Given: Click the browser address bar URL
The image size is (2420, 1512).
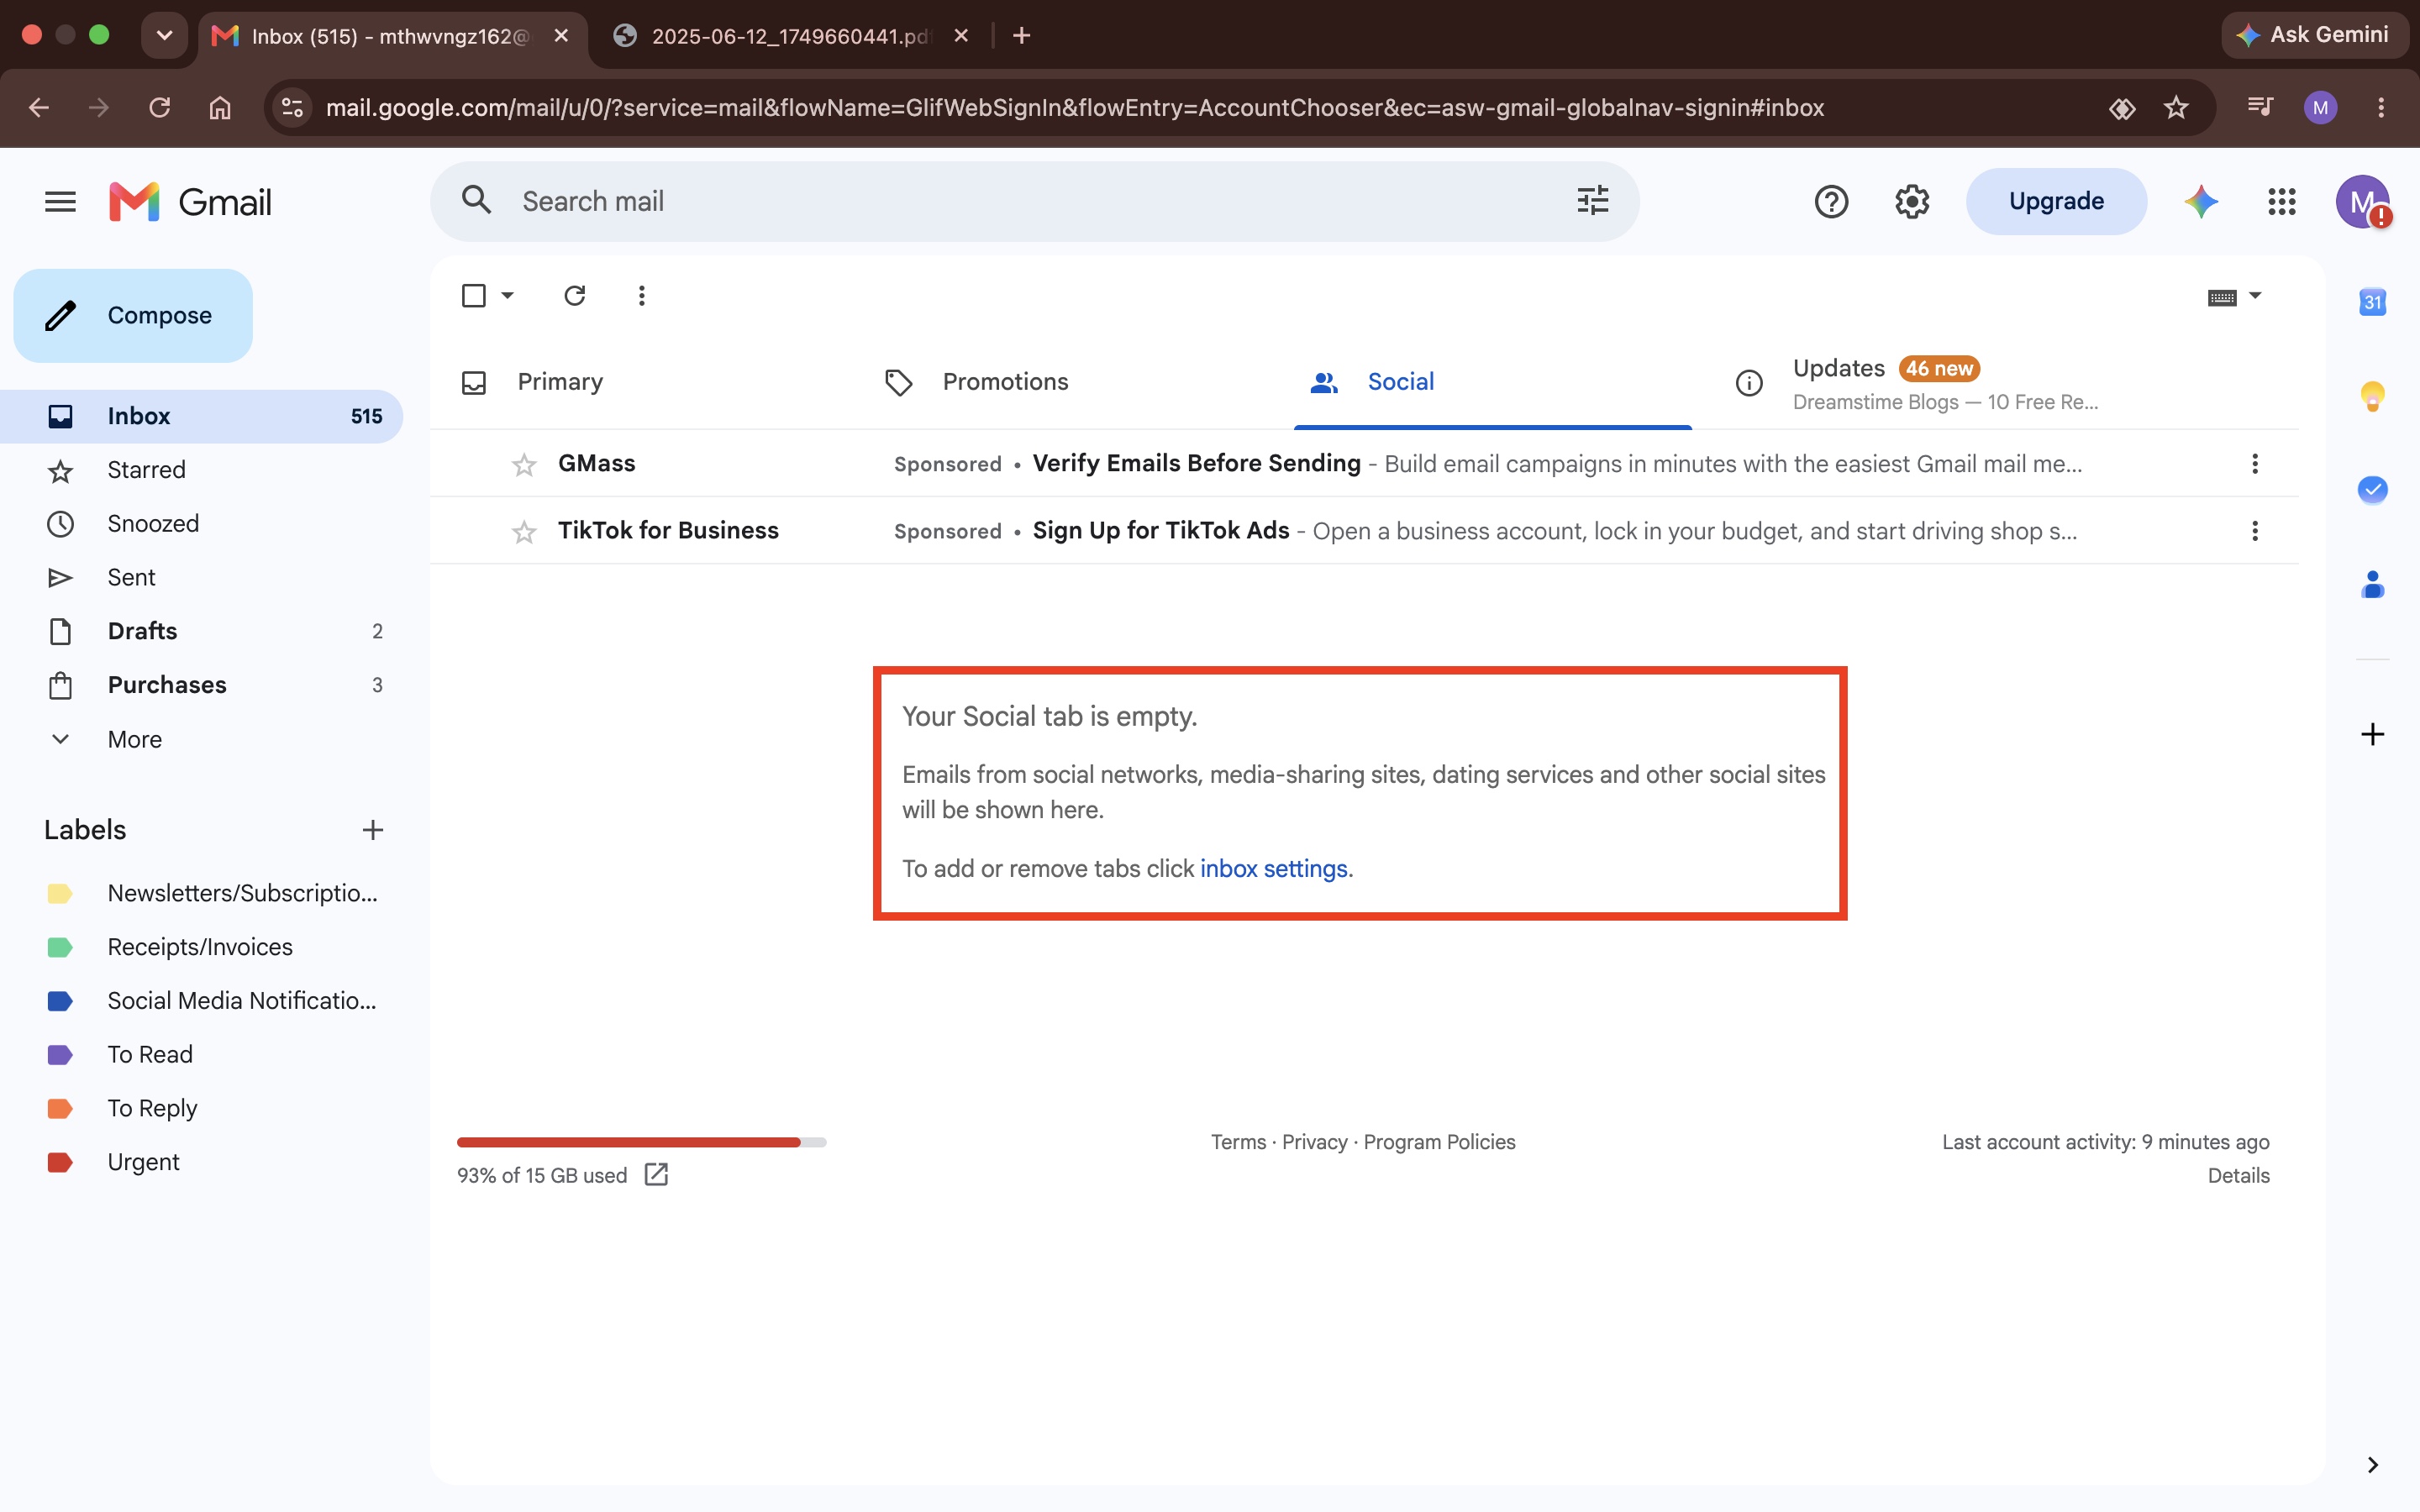Looking at the screenshot, I should click(x=1075, y=108).
